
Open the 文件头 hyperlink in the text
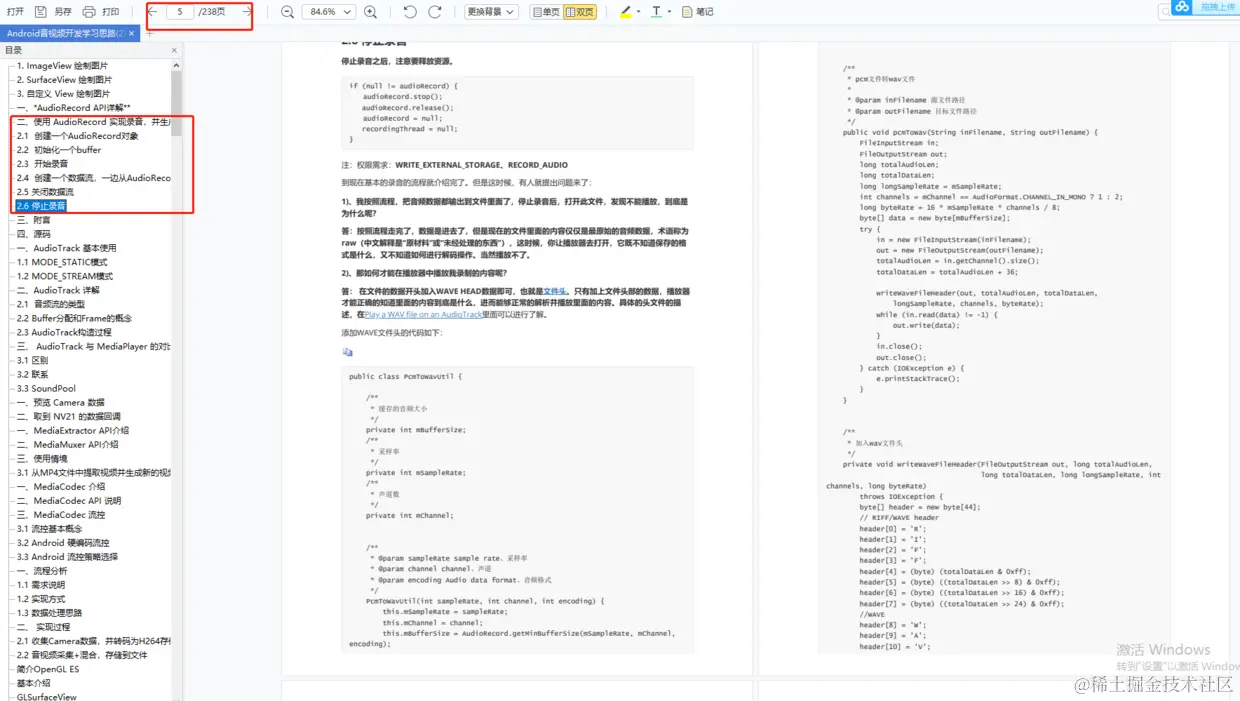(555, 291)
